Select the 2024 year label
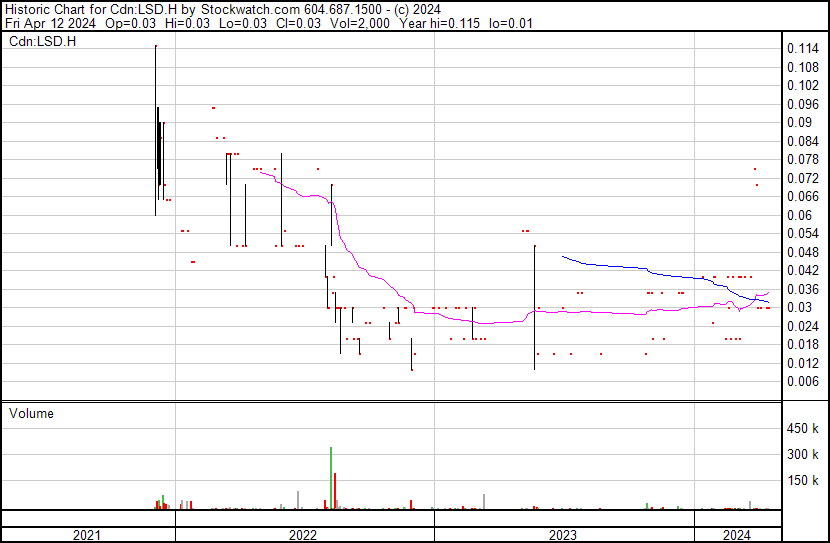Screen dimensions: 830x543 click(737, 535)
